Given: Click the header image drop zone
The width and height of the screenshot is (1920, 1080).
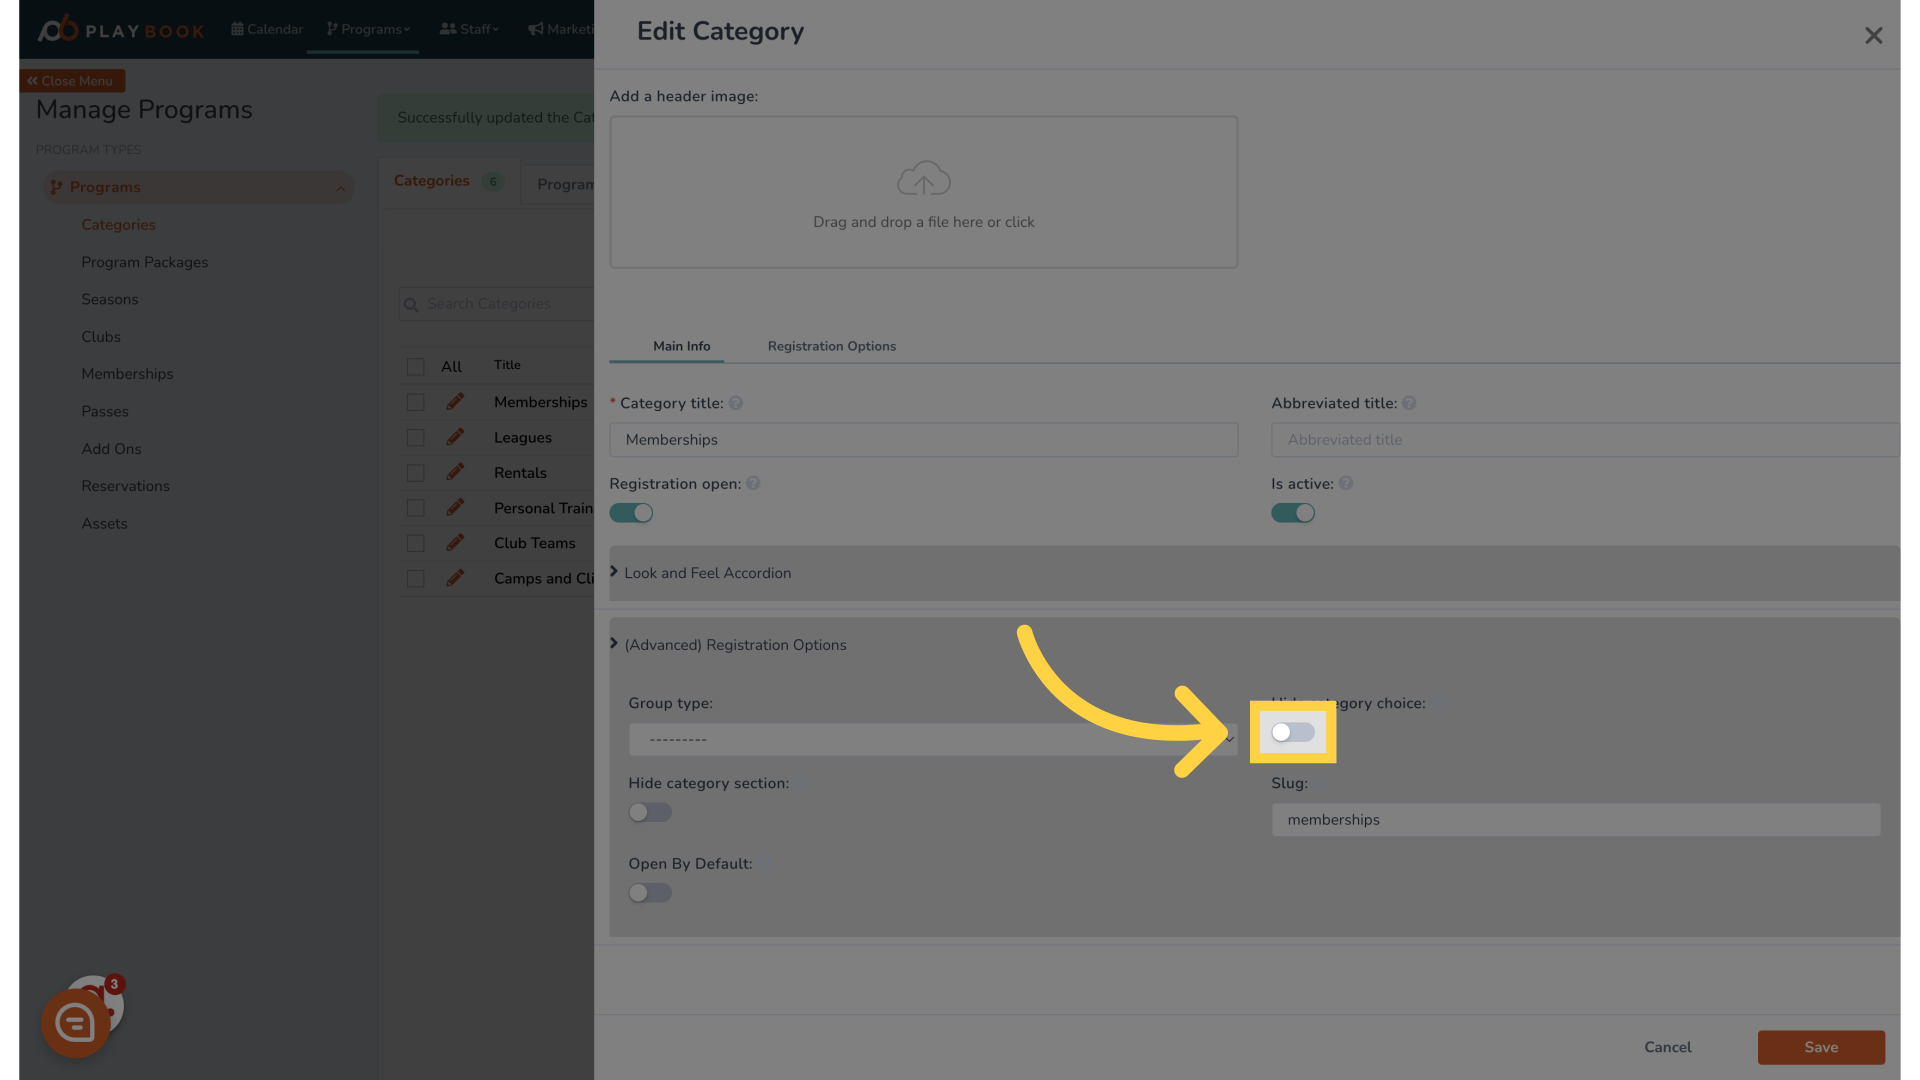Looking at the screenshot, I should tap(923, 192).
